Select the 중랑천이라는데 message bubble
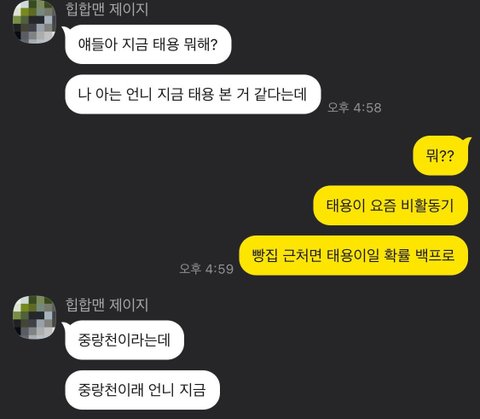 (x=124, y=340)
